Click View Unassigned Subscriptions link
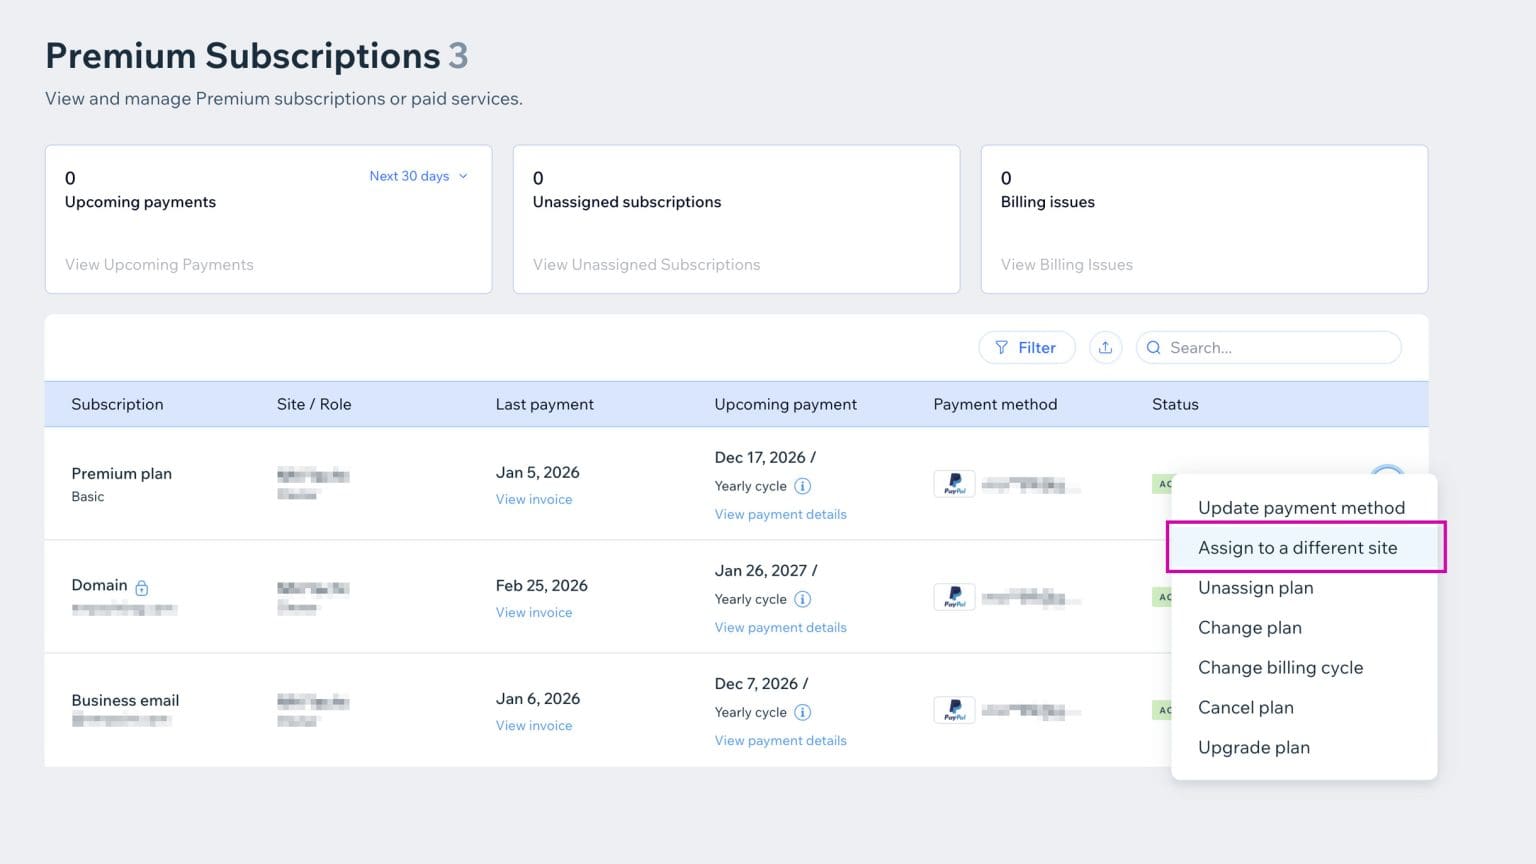The image size is (1536, 864). pyautogui.click(x=646, y=265)
